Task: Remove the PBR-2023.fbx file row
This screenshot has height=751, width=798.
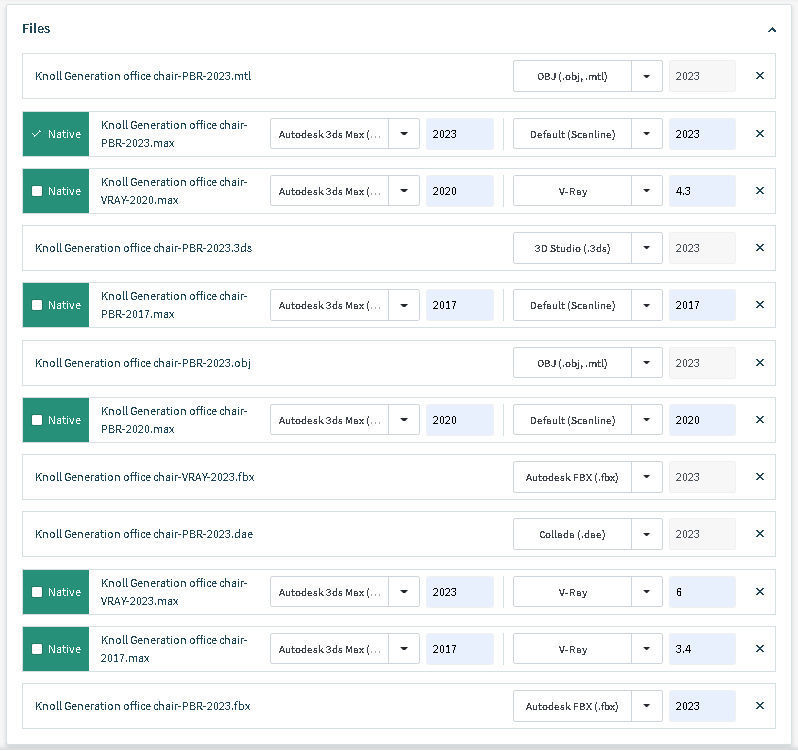Action: (760, 706)
